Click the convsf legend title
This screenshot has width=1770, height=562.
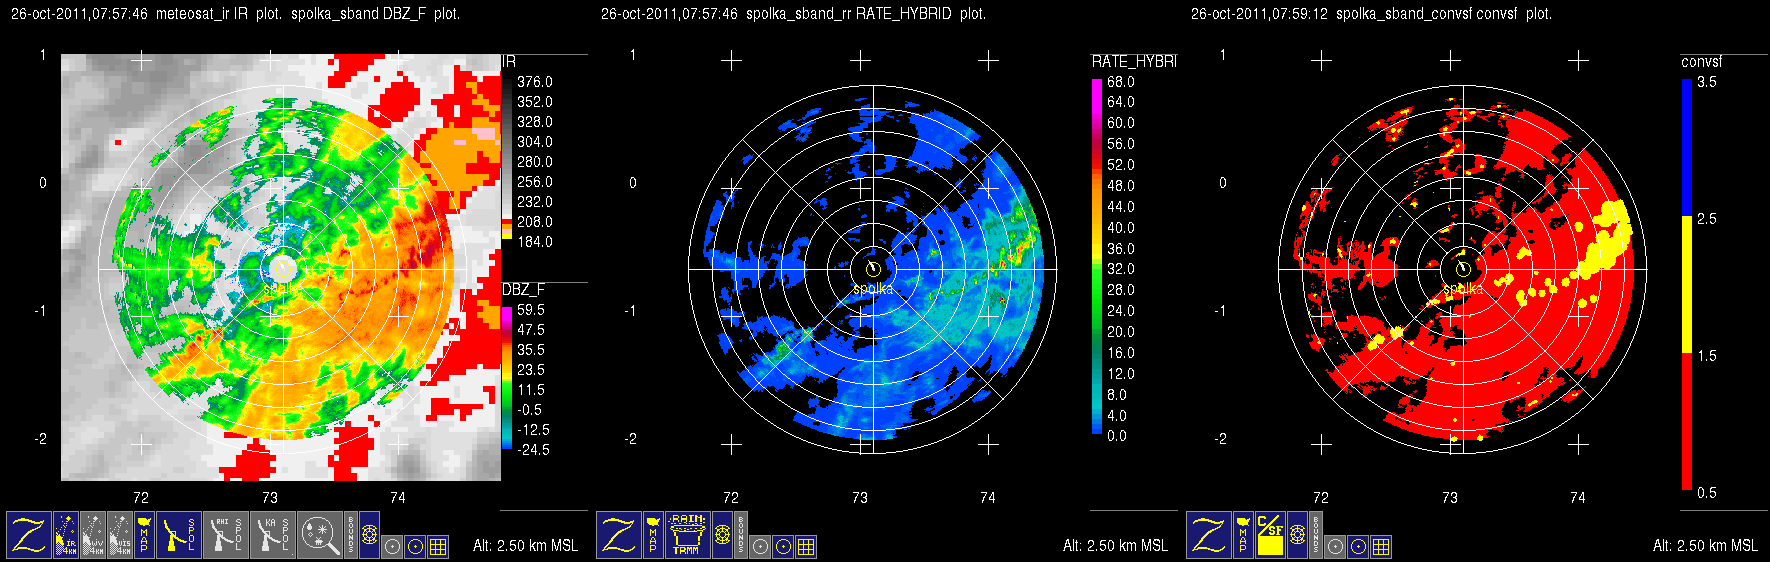coord(1701,62)
